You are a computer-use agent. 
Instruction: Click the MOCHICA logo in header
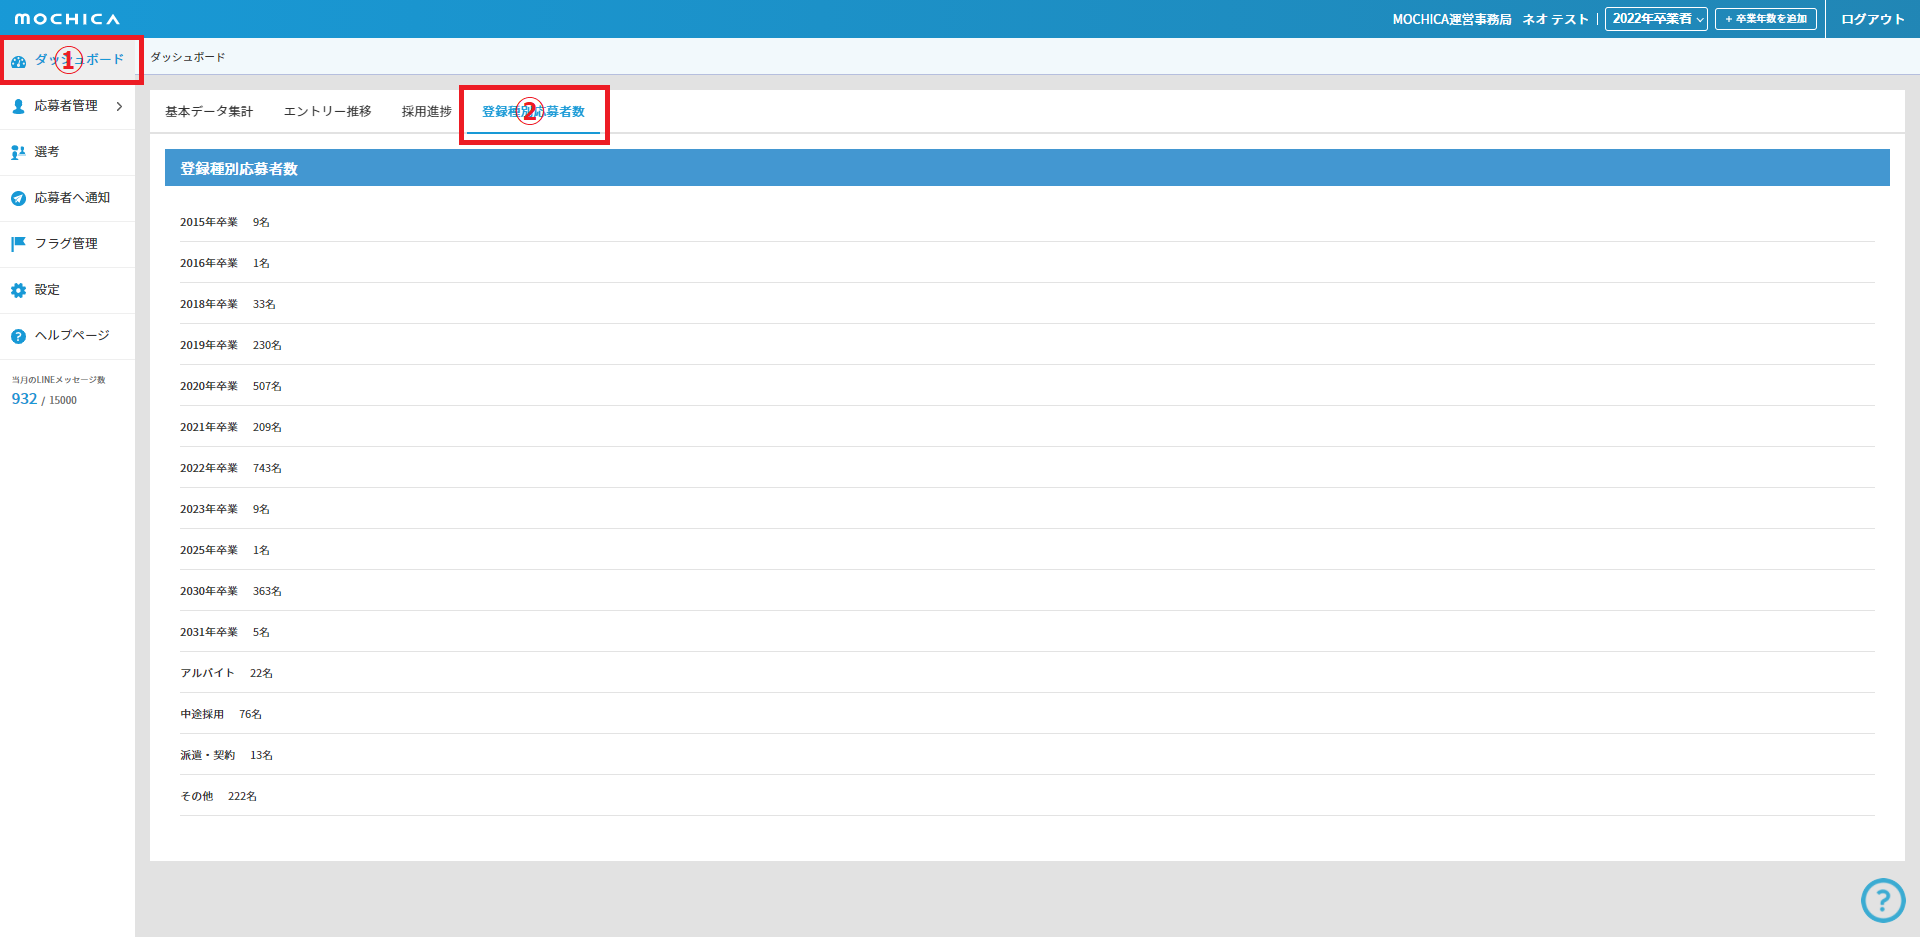pyautogui.click(x=67, y=19)
